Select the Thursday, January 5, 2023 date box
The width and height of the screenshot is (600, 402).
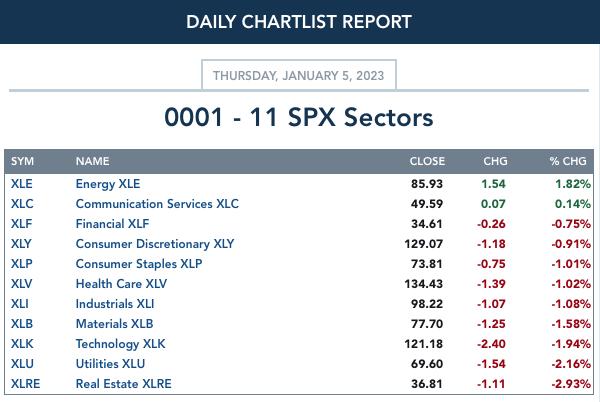click(299, 75)
